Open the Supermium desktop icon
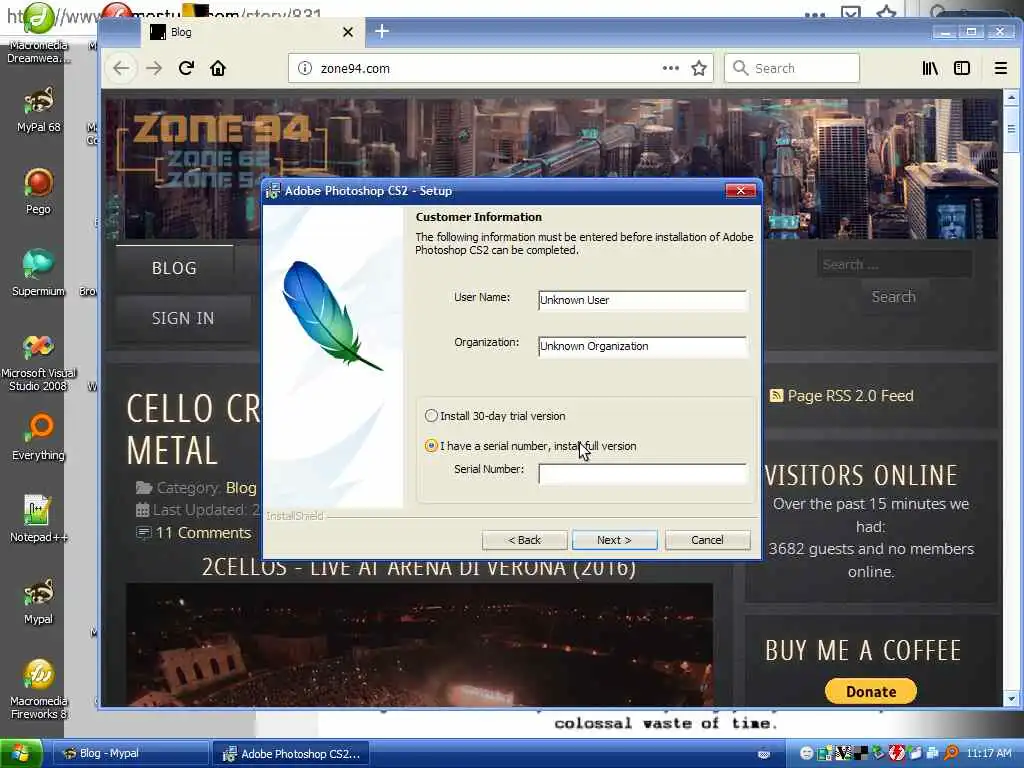This screenshot has height=768, width=1024. tap(39, 274)
